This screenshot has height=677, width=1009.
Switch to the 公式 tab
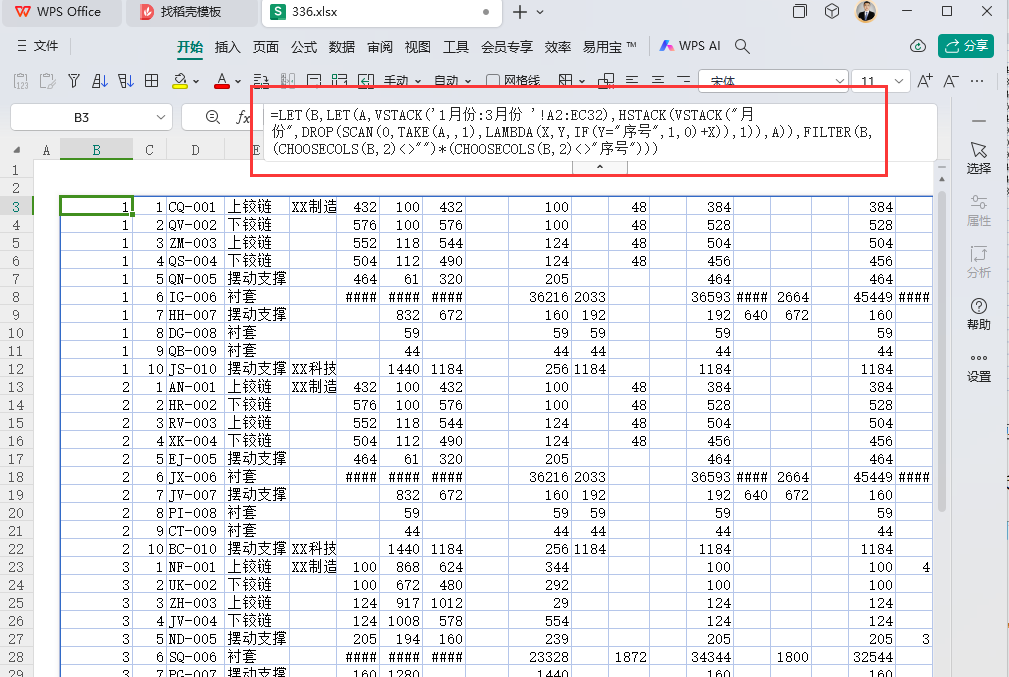[x=304, y=47]
